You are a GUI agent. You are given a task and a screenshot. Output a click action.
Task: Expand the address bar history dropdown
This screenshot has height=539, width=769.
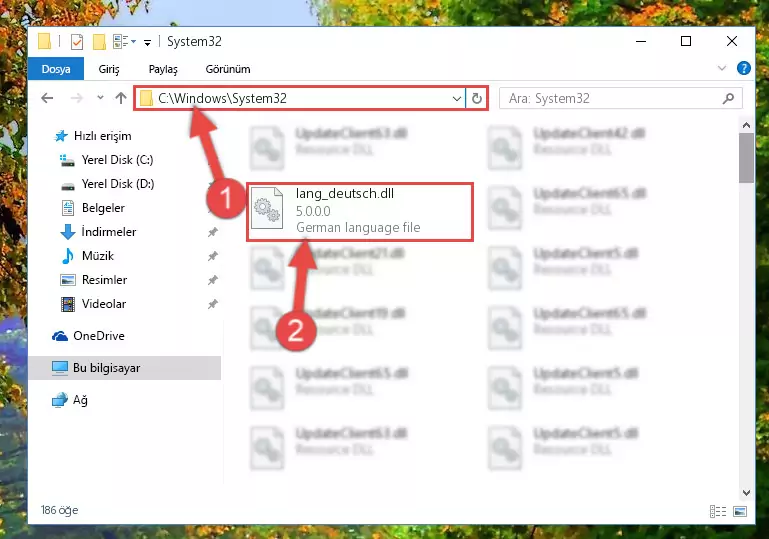coord(457,99)
